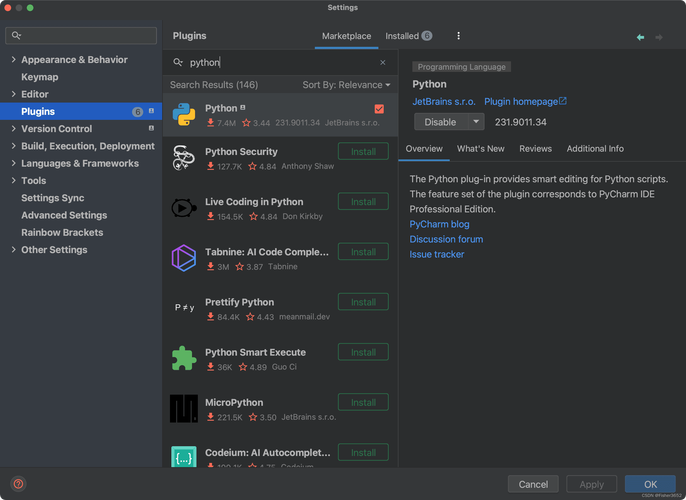Click the Live Coding in Python icon
The height and width of the screenshot is (500, 686).
pos(184,208)
